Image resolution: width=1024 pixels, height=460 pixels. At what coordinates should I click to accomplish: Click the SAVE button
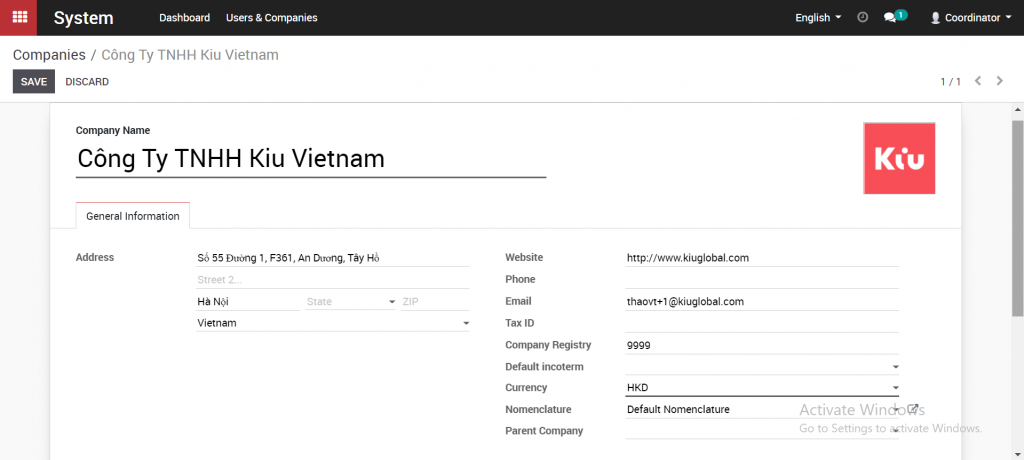[x=34, y=82]
